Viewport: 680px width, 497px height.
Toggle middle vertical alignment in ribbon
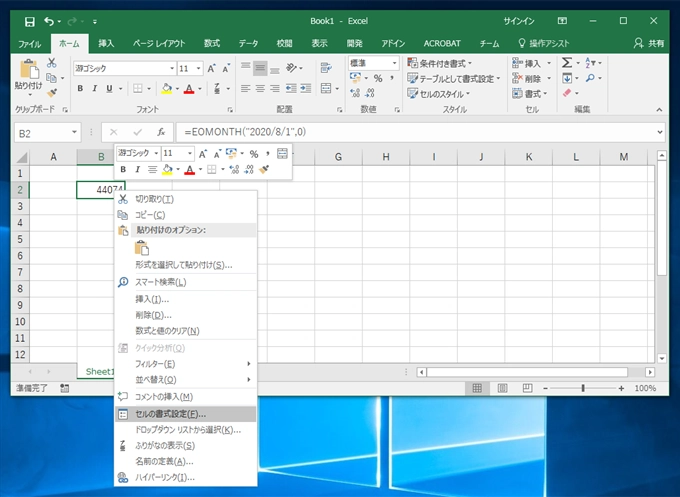pos(260,68)
